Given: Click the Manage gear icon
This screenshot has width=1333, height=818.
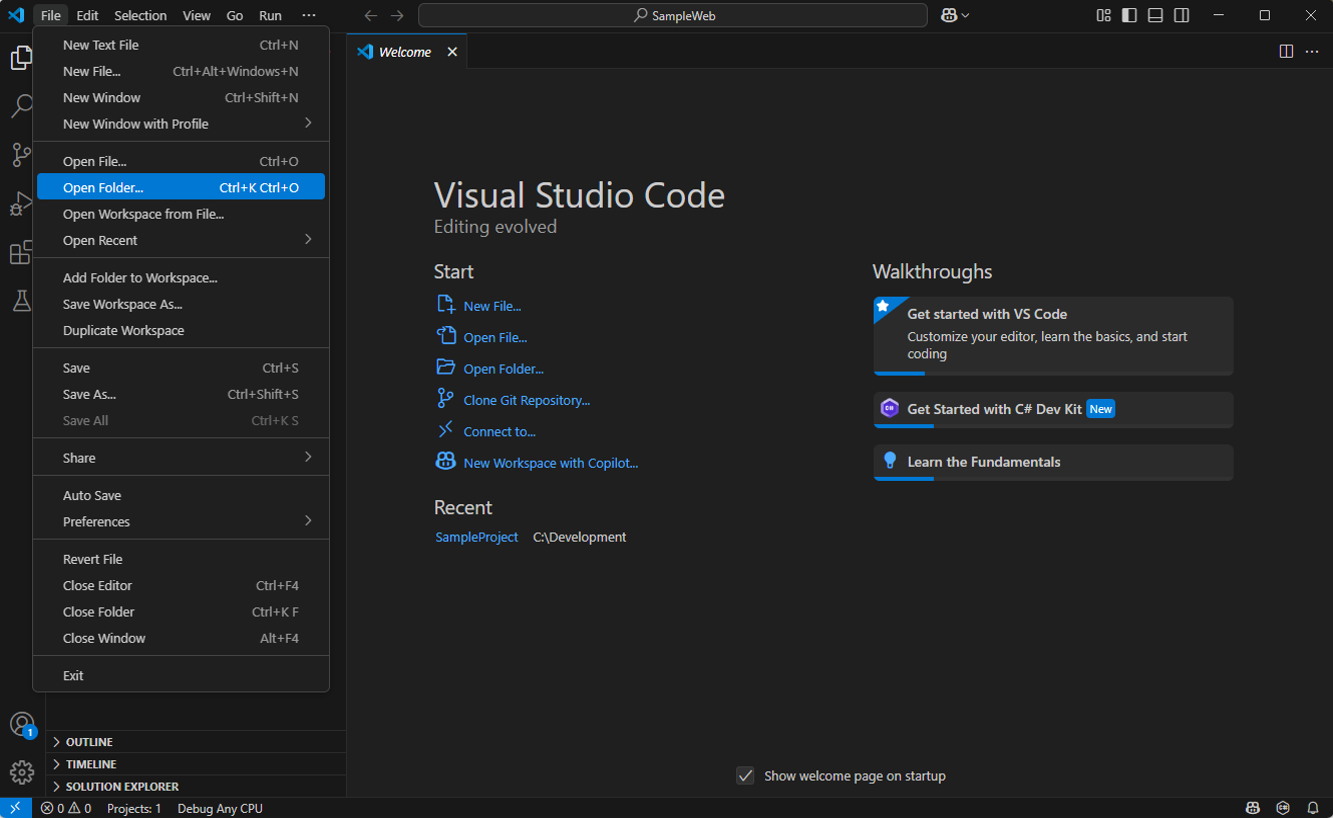Looking at the screenshot, I should (21, 772).
